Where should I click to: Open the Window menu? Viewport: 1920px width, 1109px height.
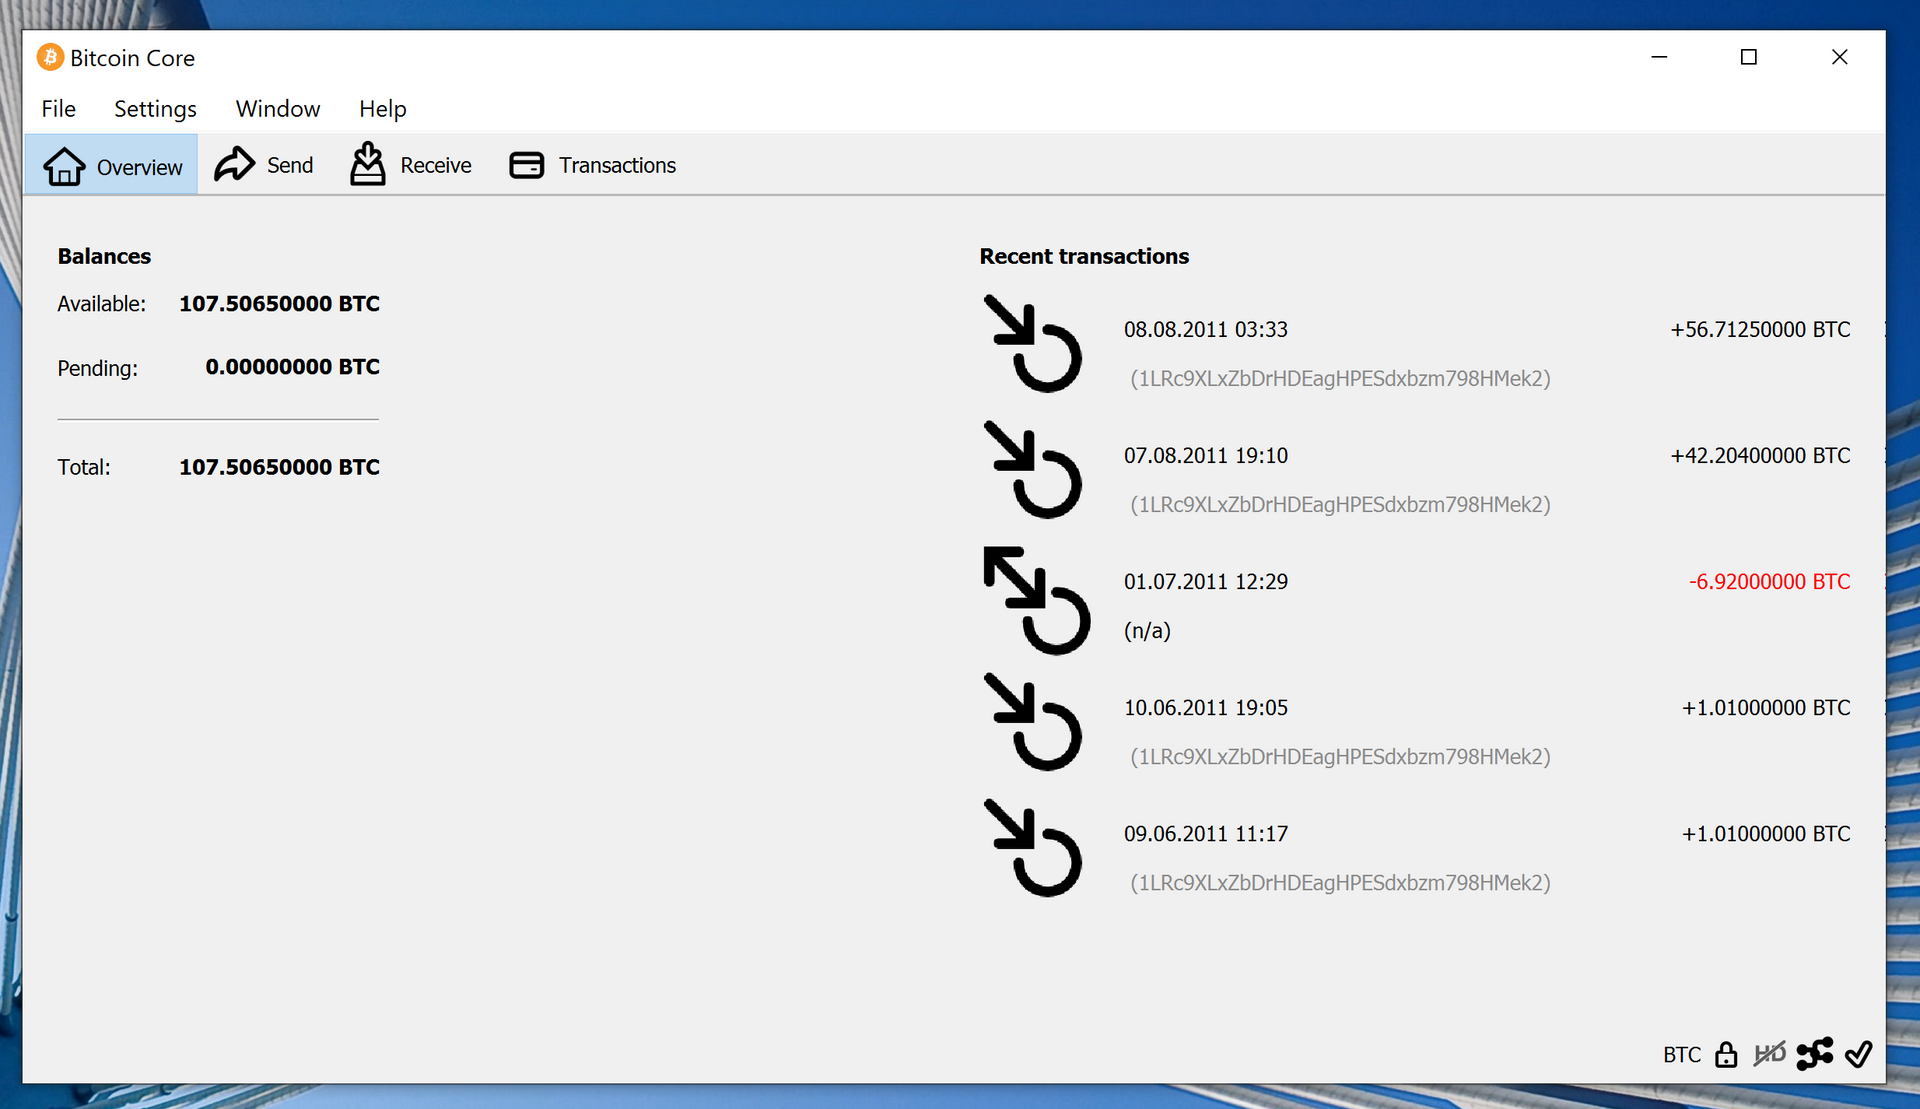pos(278,109)
